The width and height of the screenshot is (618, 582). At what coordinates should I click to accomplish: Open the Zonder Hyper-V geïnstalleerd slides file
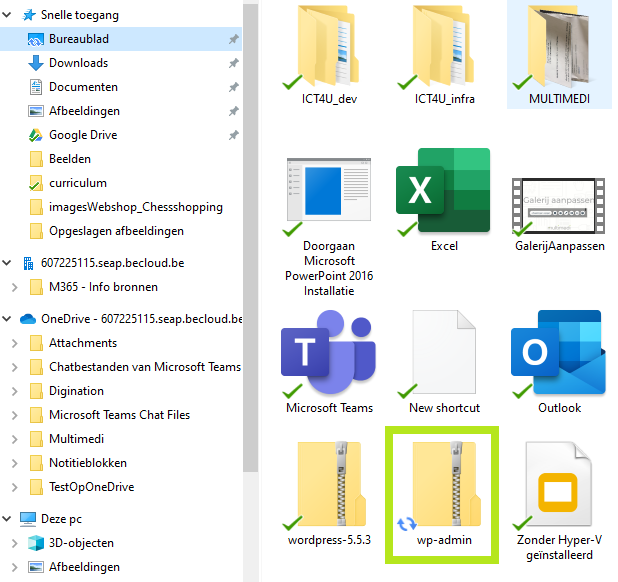pos(558,483)
